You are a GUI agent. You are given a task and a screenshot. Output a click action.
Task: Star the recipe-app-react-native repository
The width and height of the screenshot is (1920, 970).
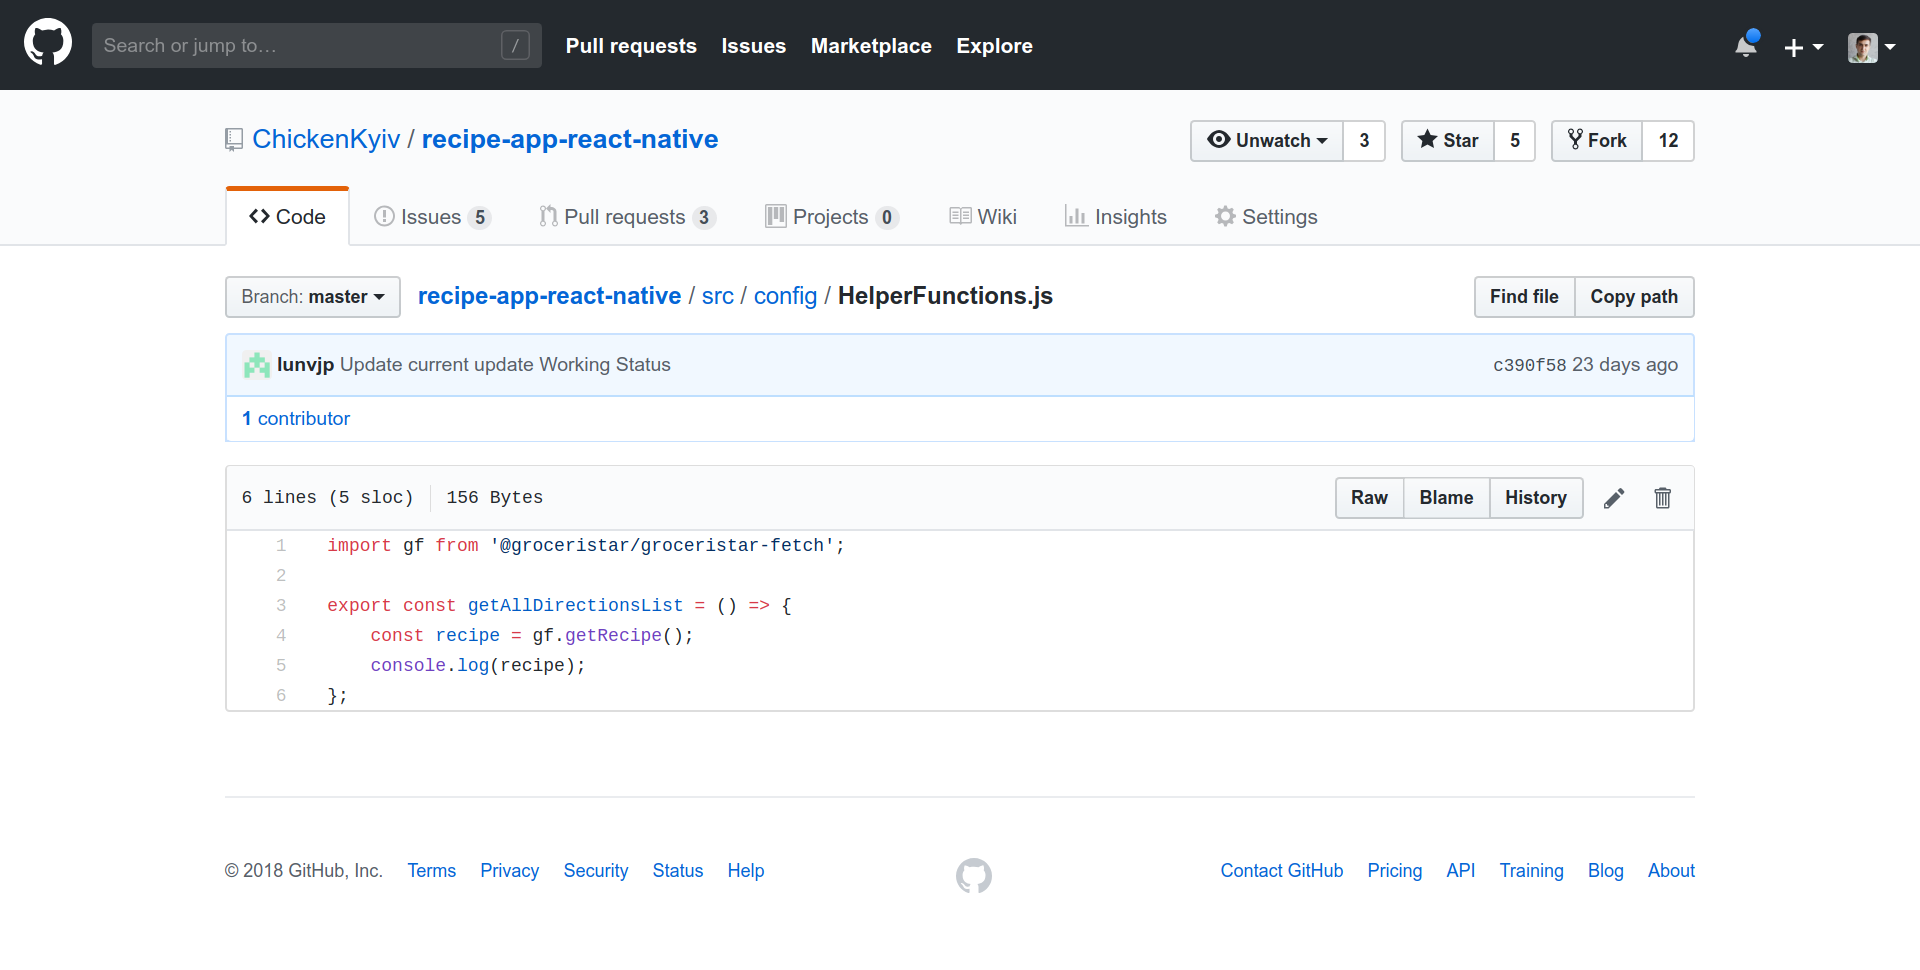[1446, 140]
